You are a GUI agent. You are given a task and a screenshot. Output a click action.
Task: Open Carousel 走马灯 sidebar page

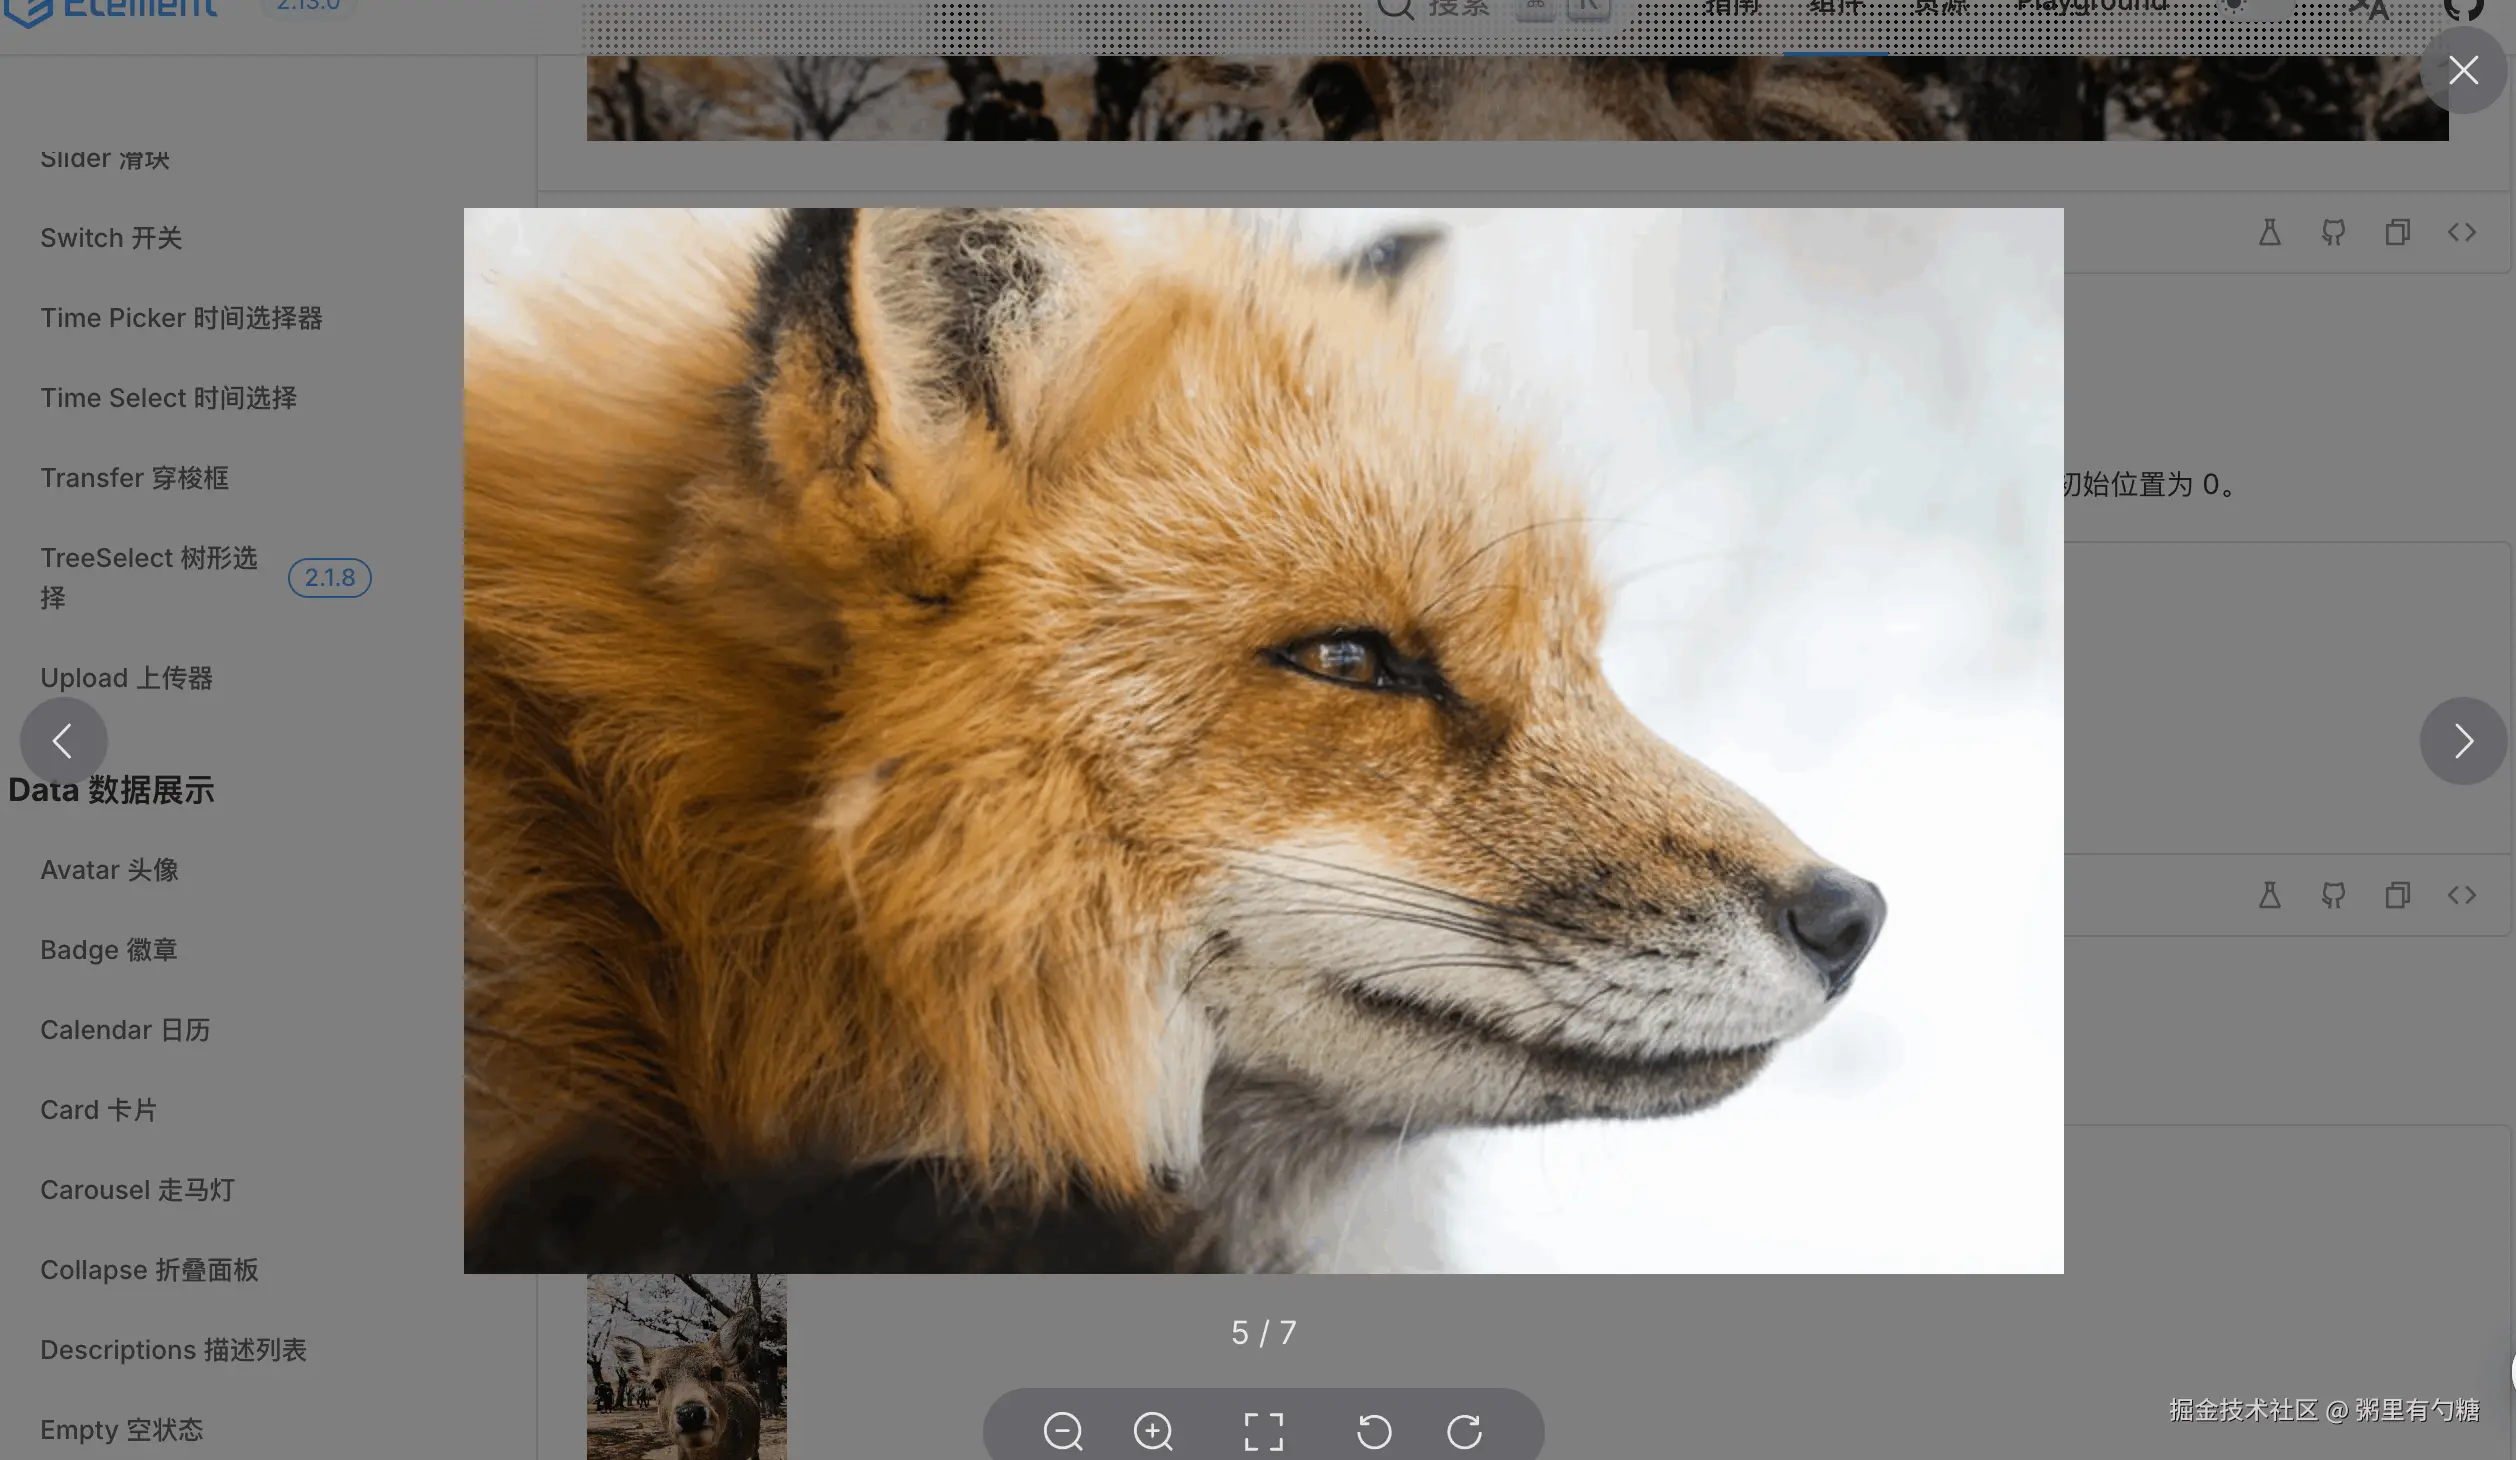137,1190
